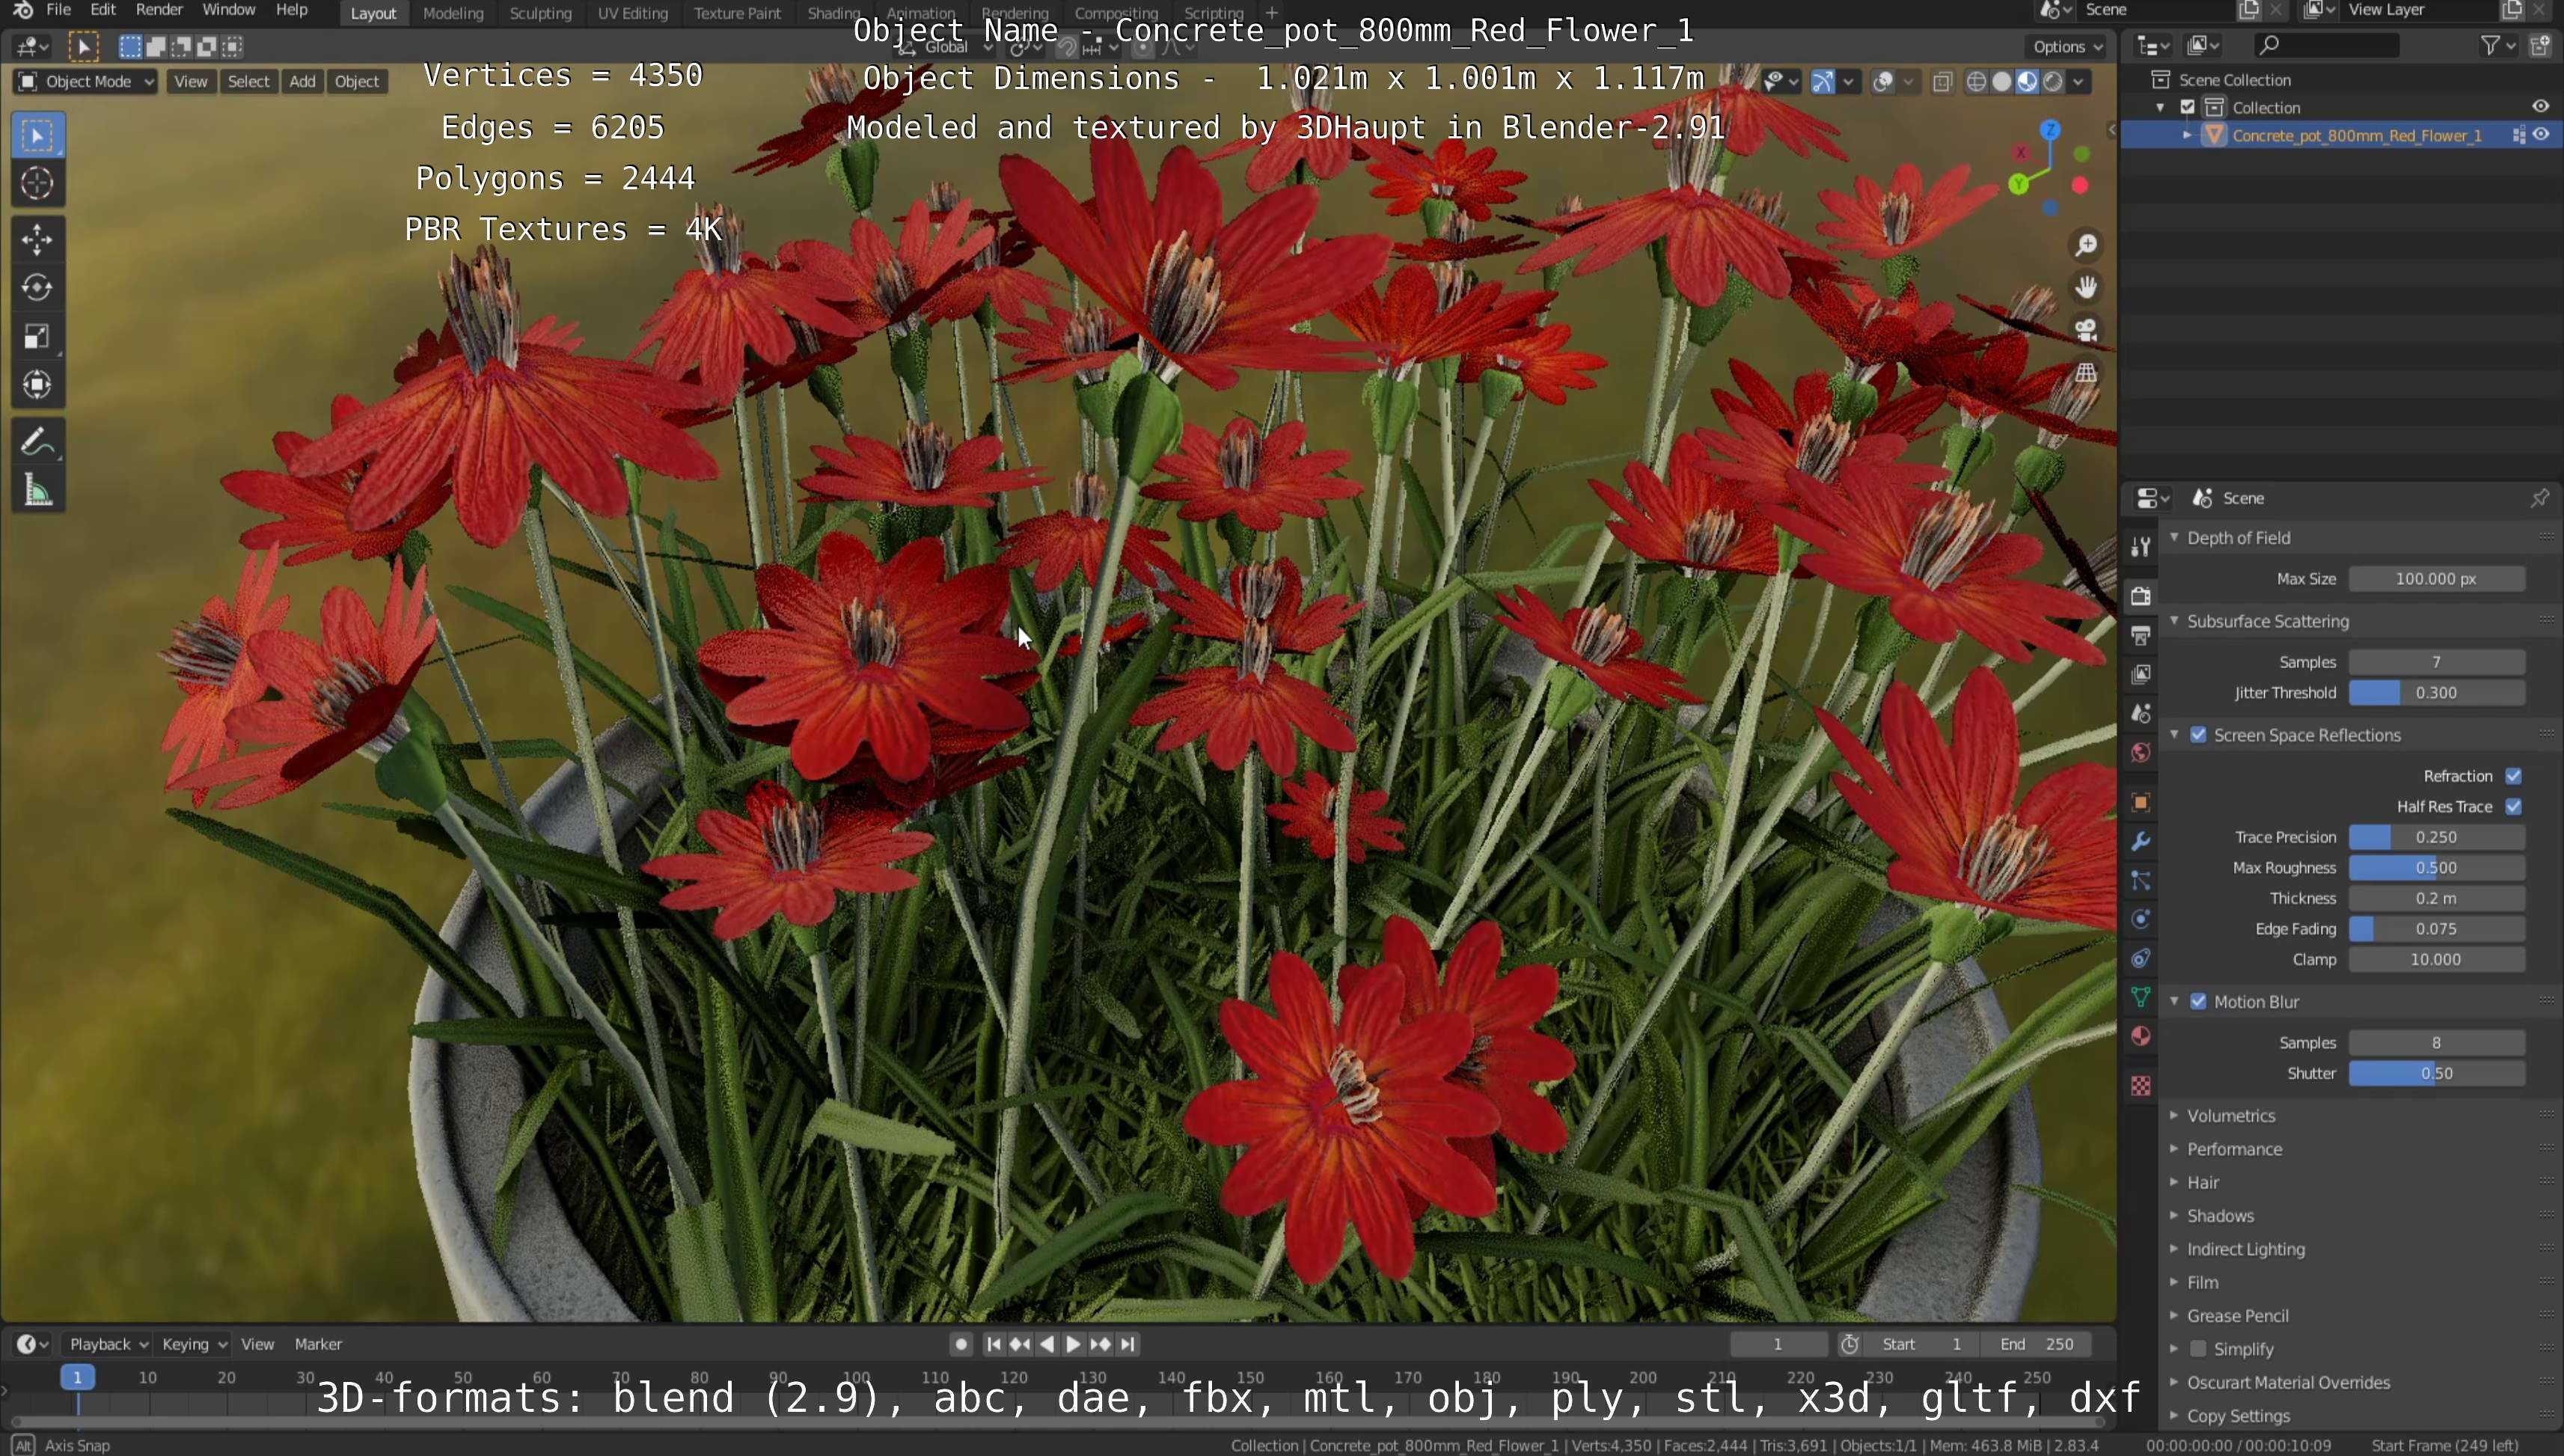Choose the Move tool
Image resolution: width=2564 pixels, height=1456 pixels.
(x=37, y=239)
